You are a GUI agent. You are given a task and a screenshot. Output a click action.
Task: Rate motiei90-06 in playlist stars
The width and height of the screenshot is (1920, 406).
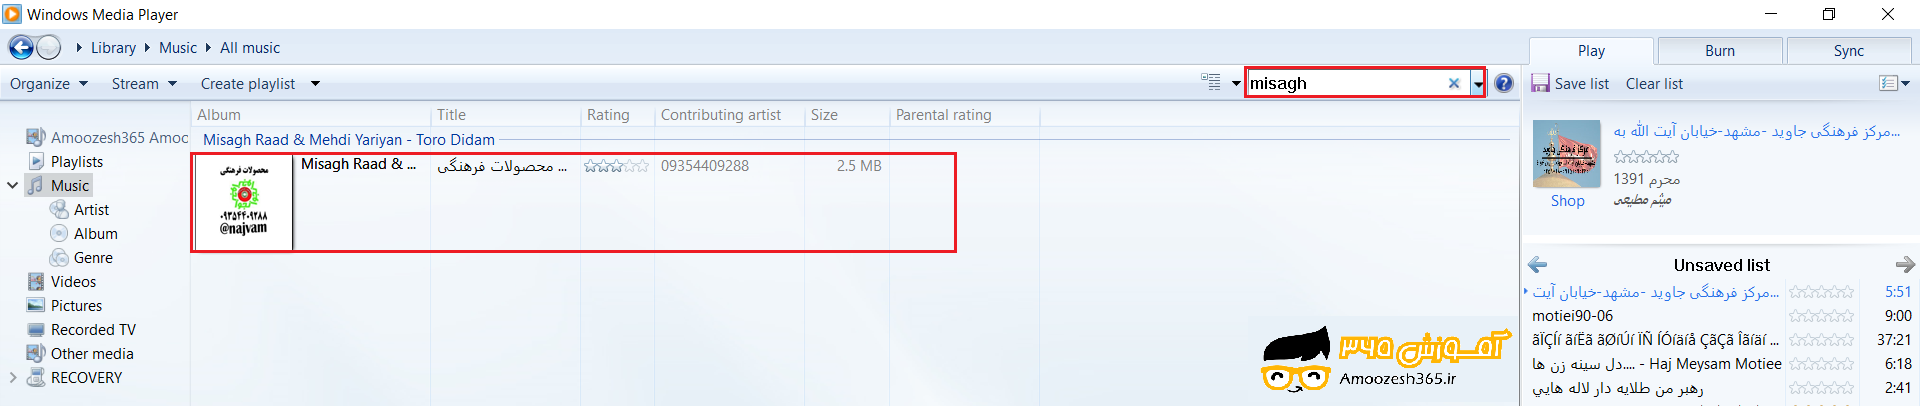pos(1821,316)
